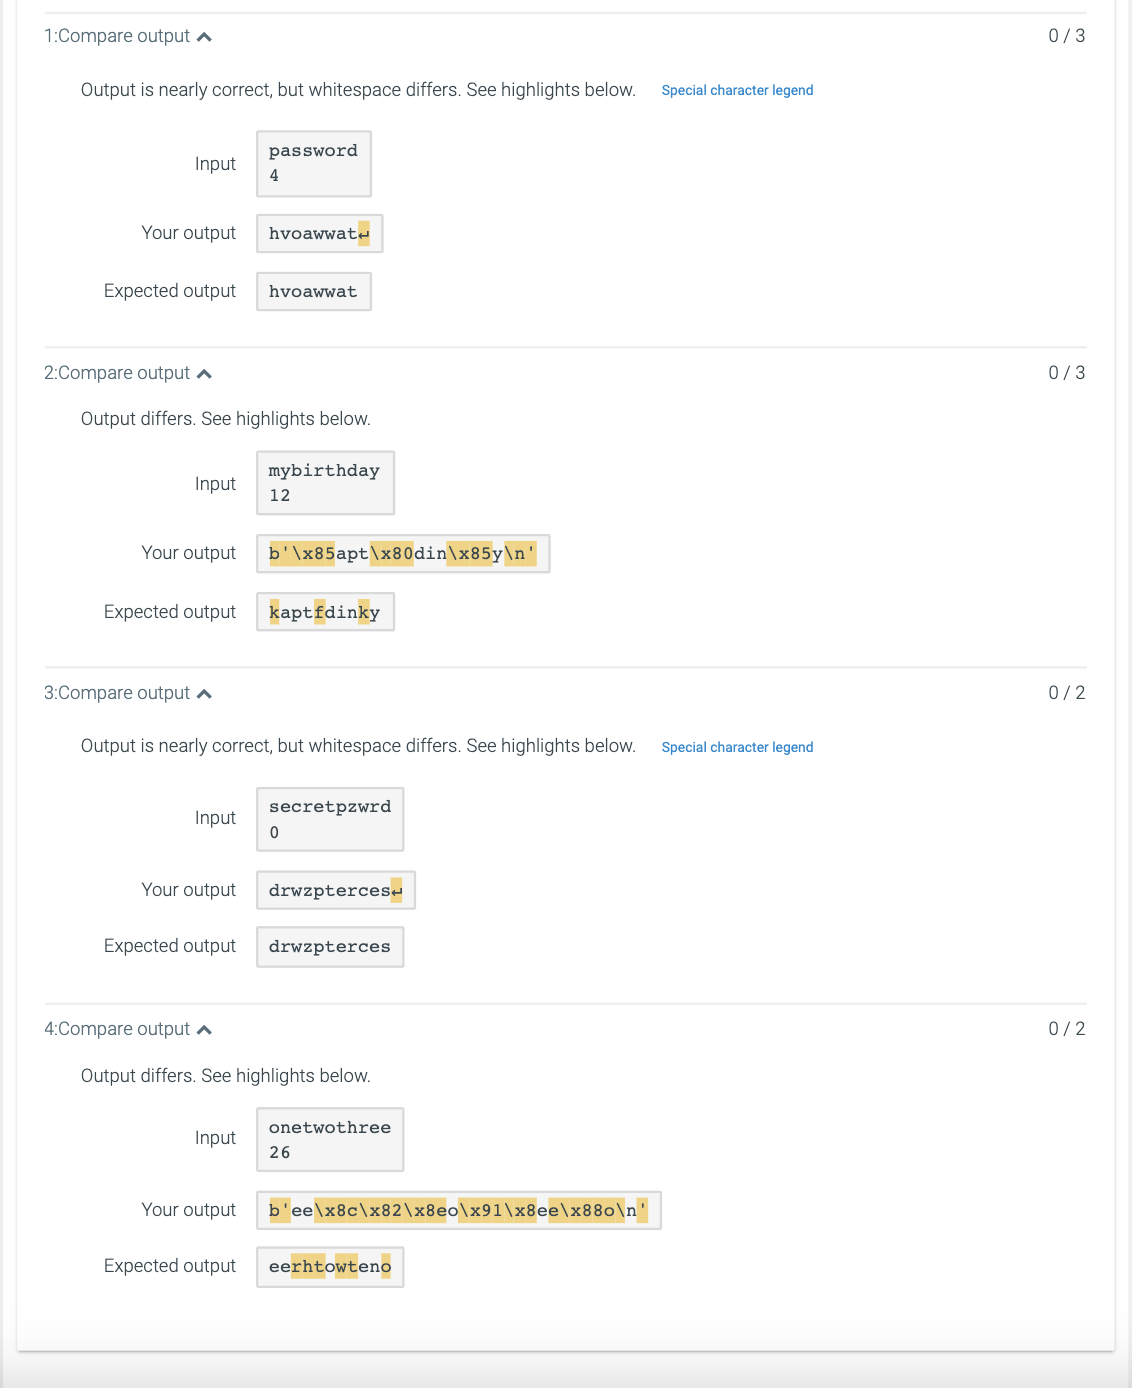1132x1388 pixels.
Task: Click the '0 / 2' score for test 4
Action: [x=1067, y=1028]
